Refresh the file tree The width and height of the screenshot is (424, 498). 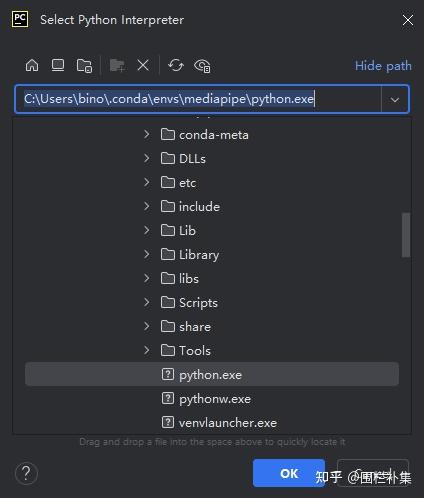[x=176, y=65]
